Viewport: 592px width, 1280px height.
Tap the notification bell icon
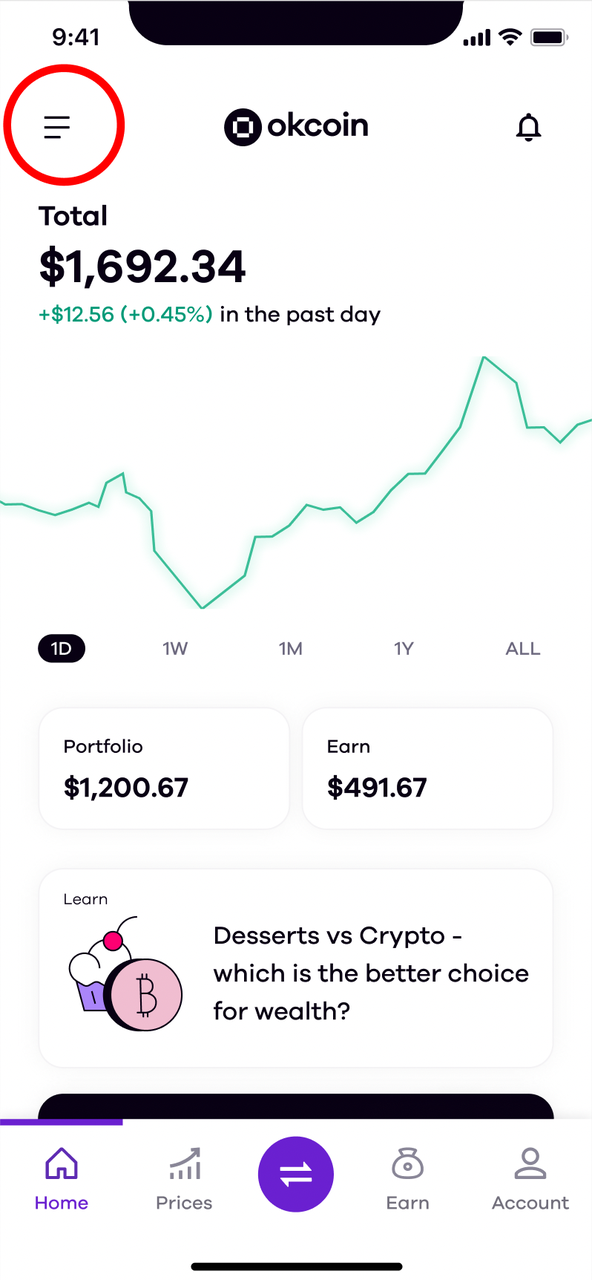tap(528, 127)
